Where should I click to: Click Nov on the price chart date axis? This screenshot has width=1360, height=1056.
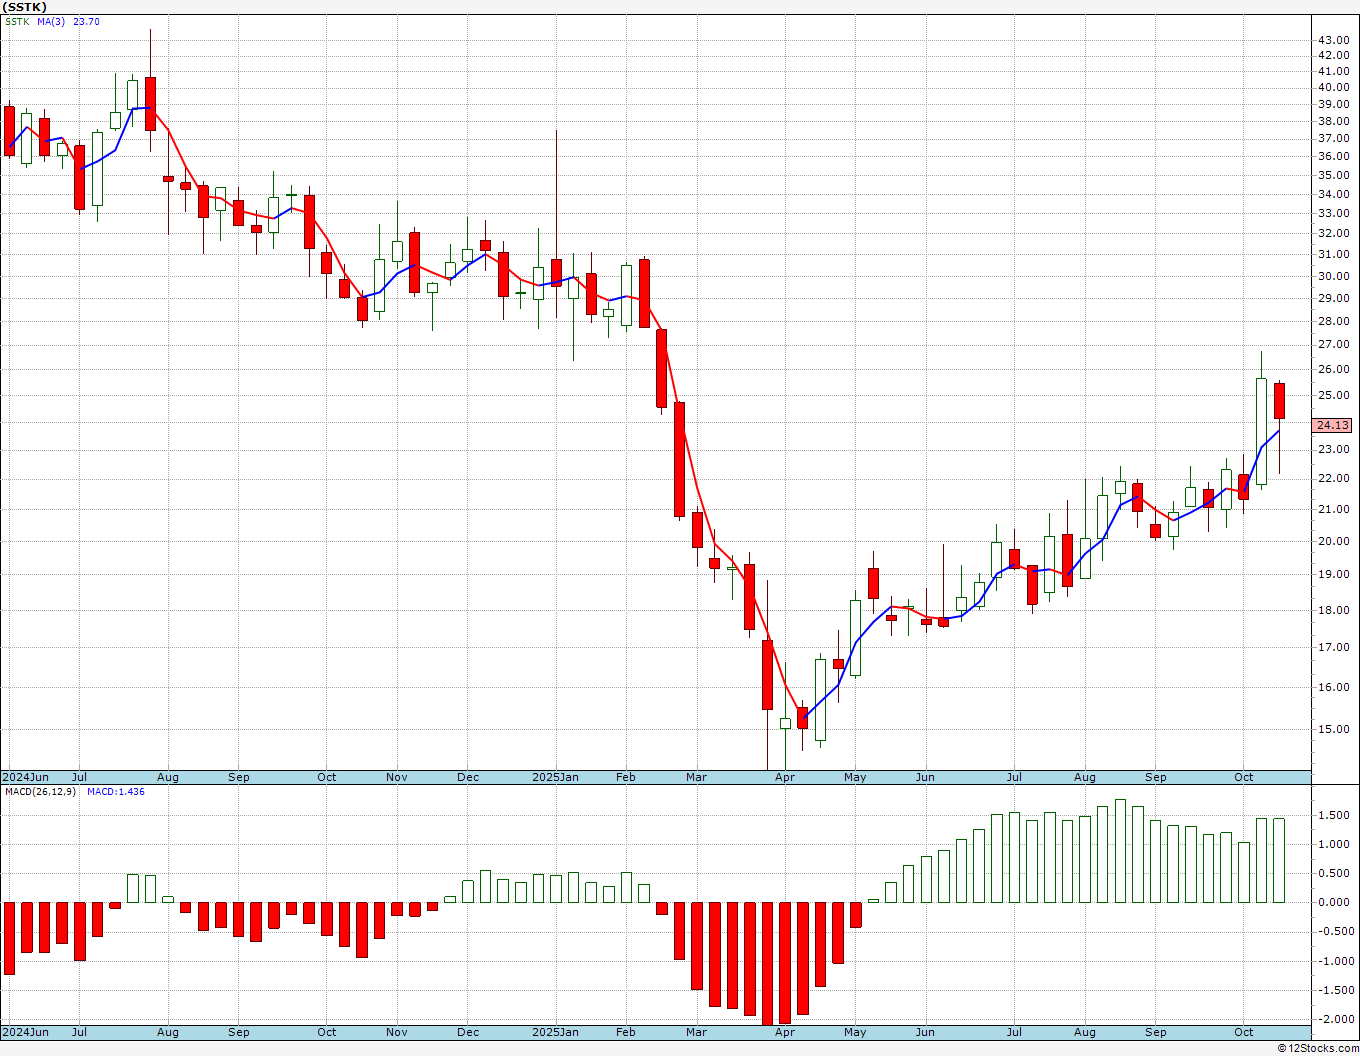point(397,777)
